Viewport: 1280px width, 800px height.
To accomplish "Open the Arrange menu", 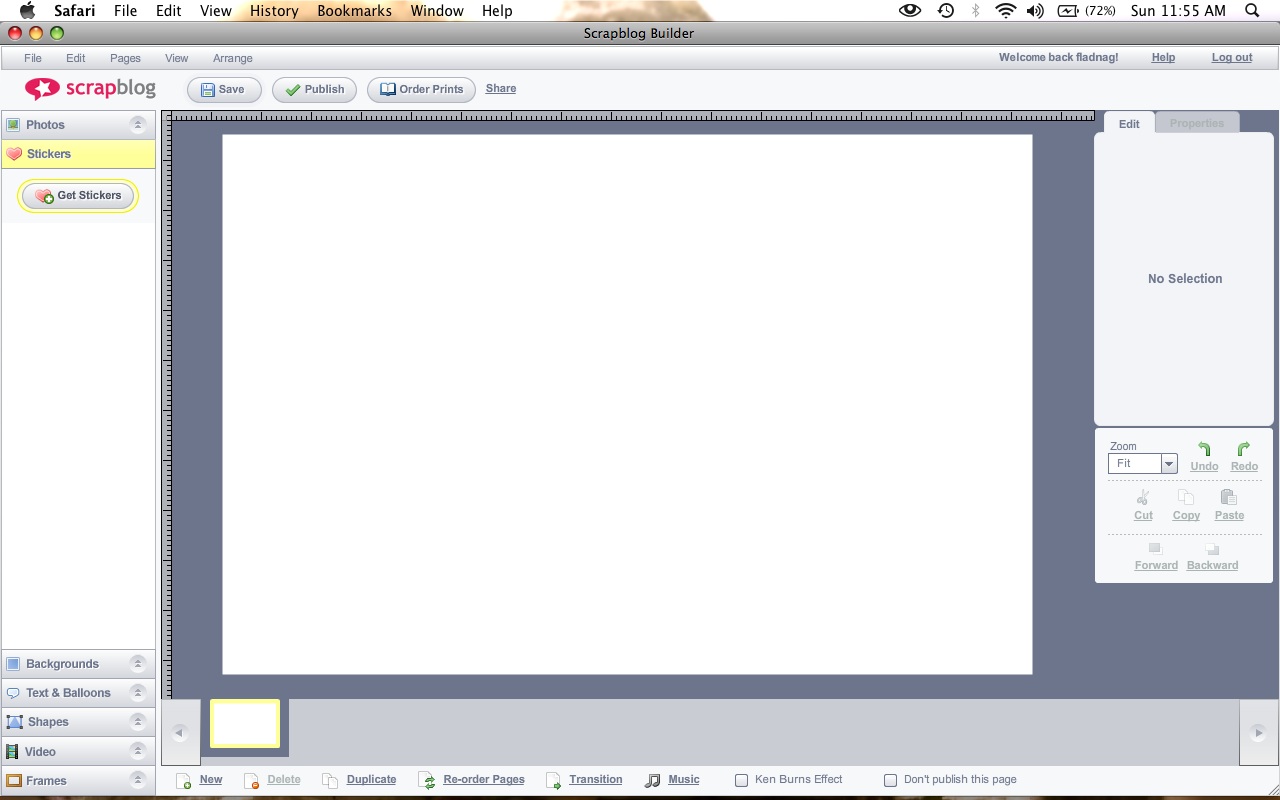I will [232, 58].
